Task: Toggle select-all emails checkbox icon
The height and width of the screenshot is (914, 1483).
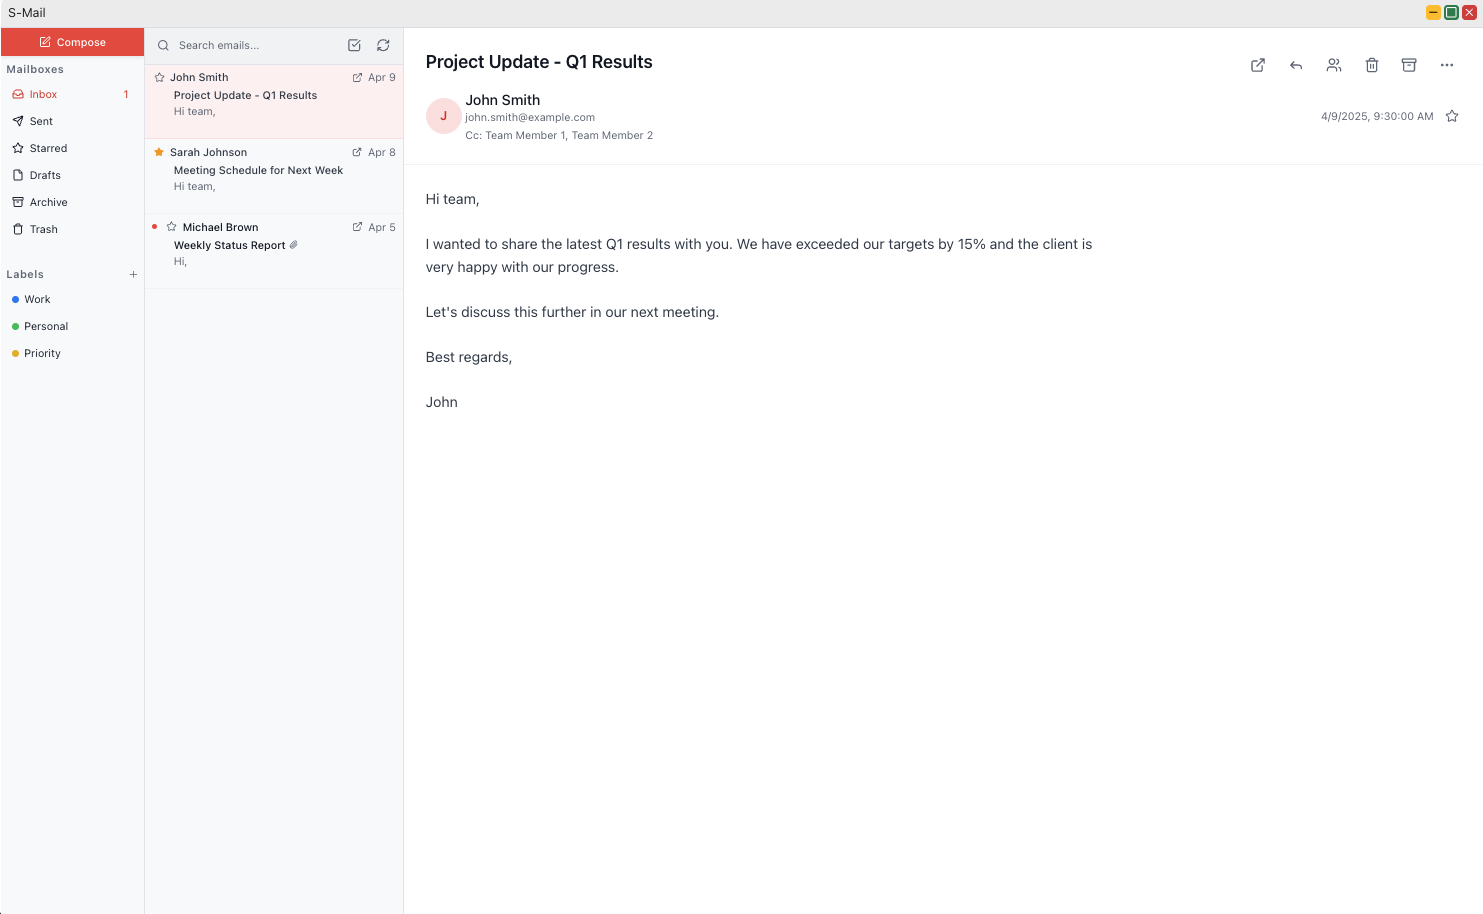Action: pos(354,45)
